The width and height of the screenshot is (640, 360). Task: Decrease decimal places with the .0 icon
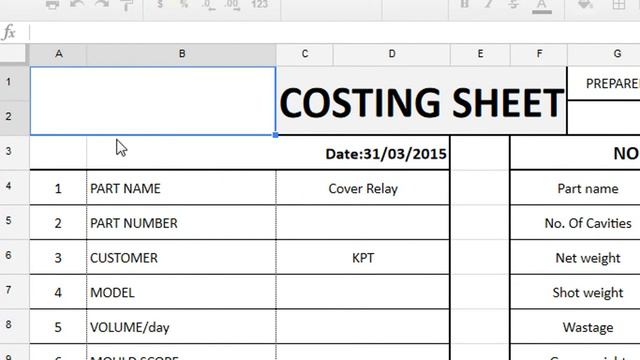(208, 5)
